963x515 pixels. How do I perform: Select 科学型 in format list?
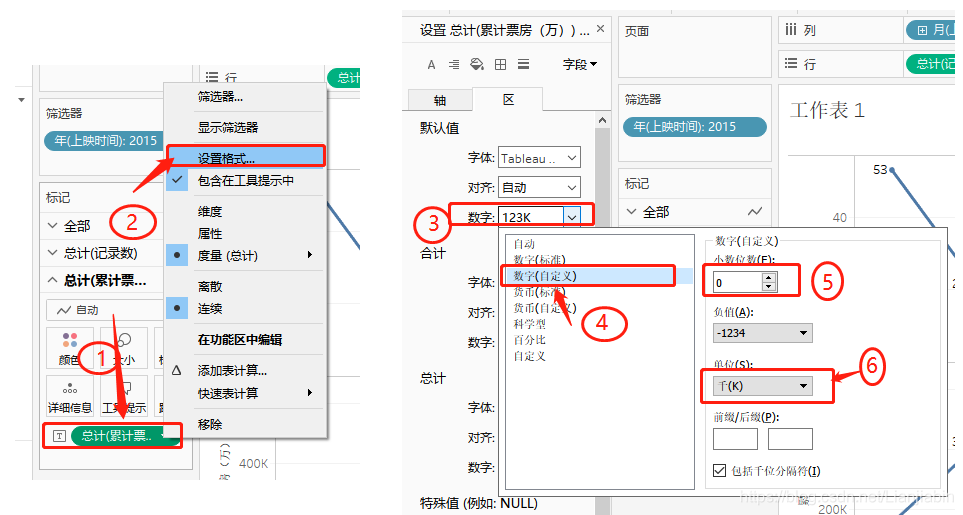click(x=529, y=323)
